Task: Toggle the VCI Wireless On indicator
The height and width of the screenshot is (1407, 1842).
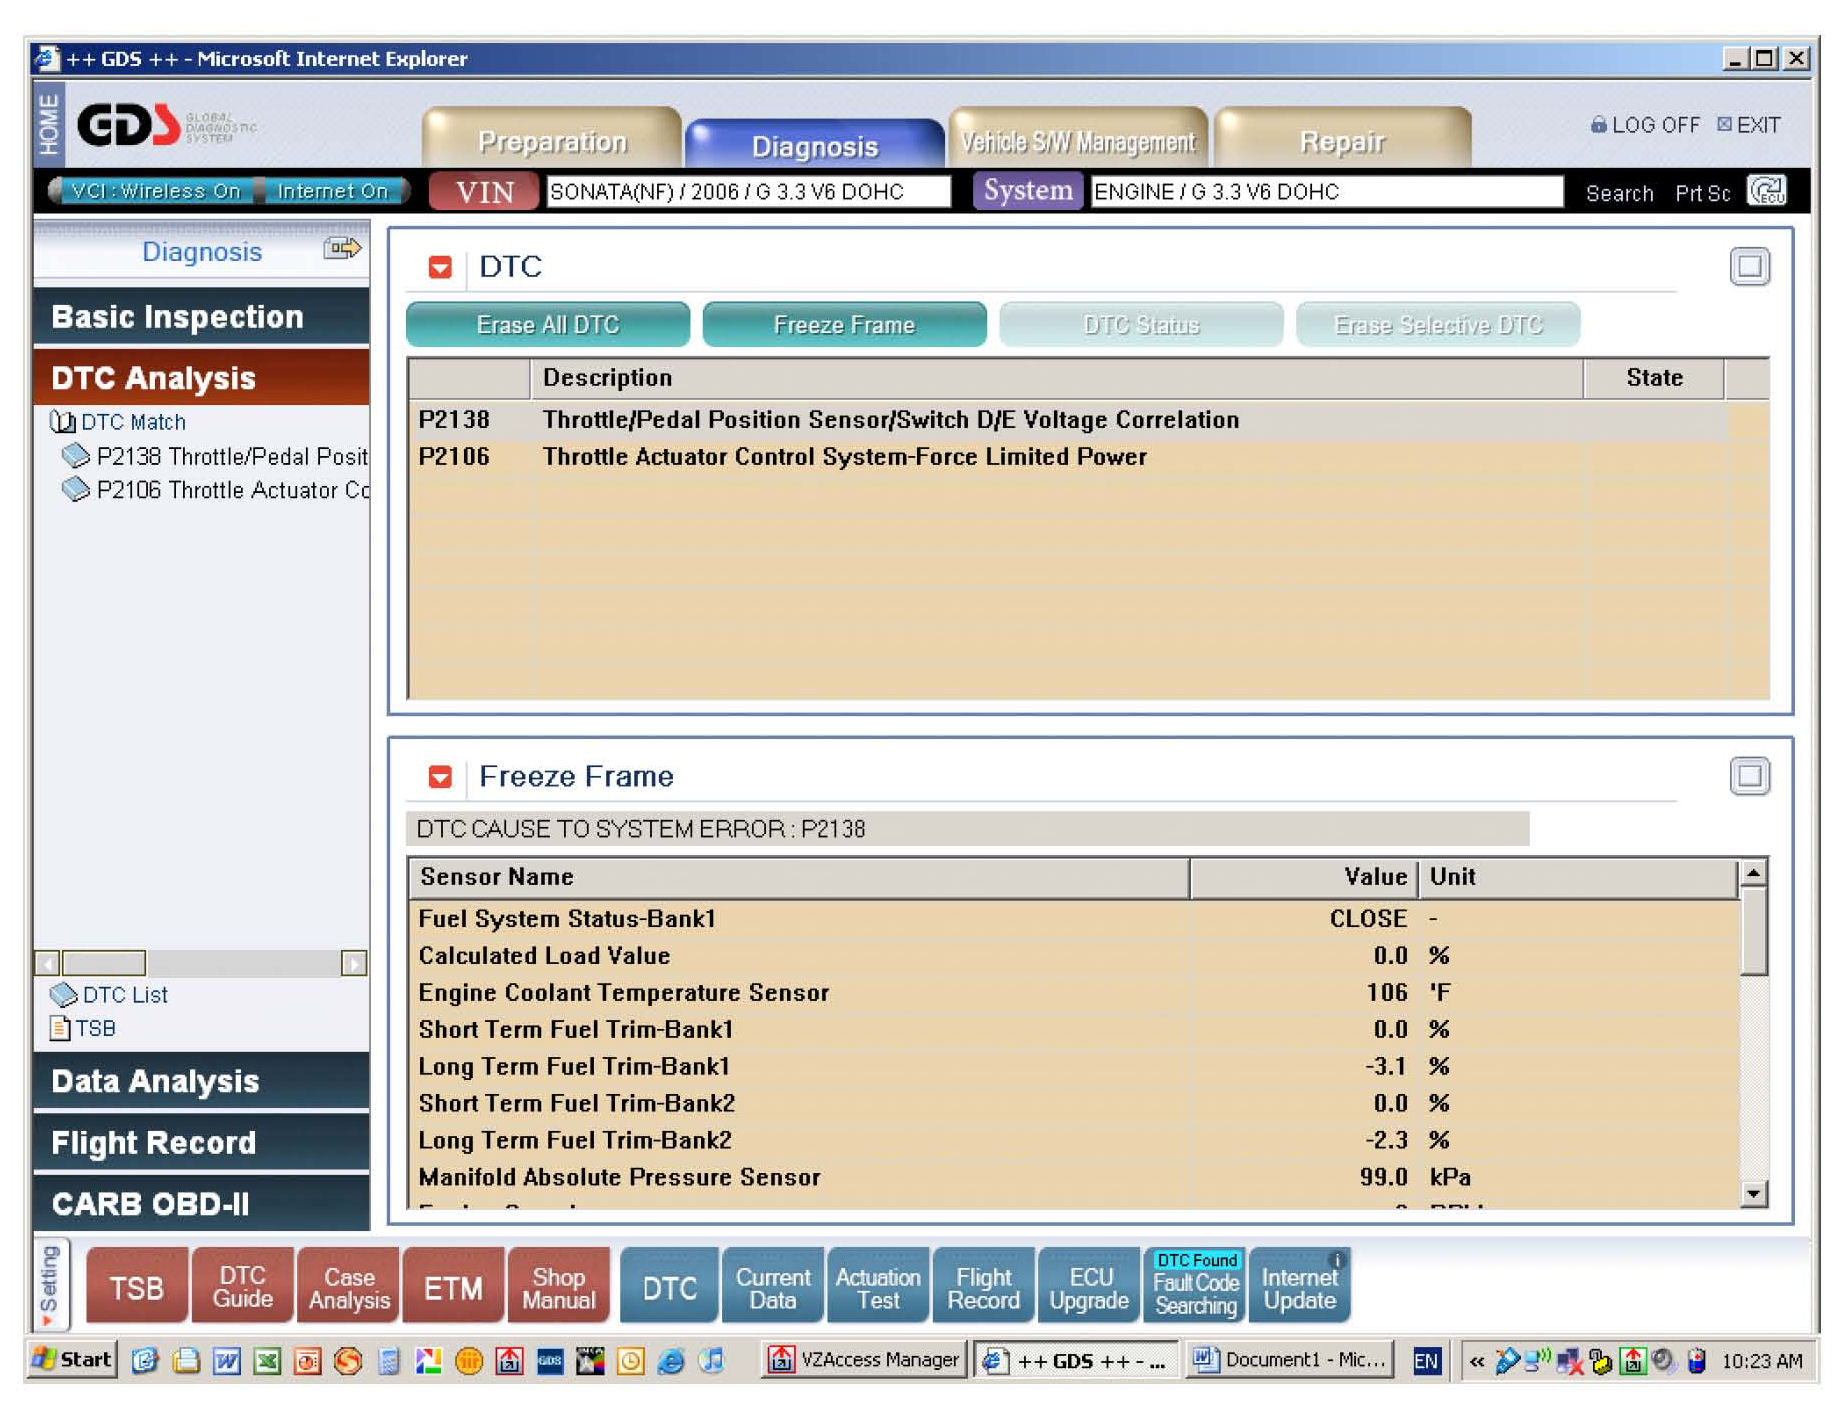Action: pos(155,191)
